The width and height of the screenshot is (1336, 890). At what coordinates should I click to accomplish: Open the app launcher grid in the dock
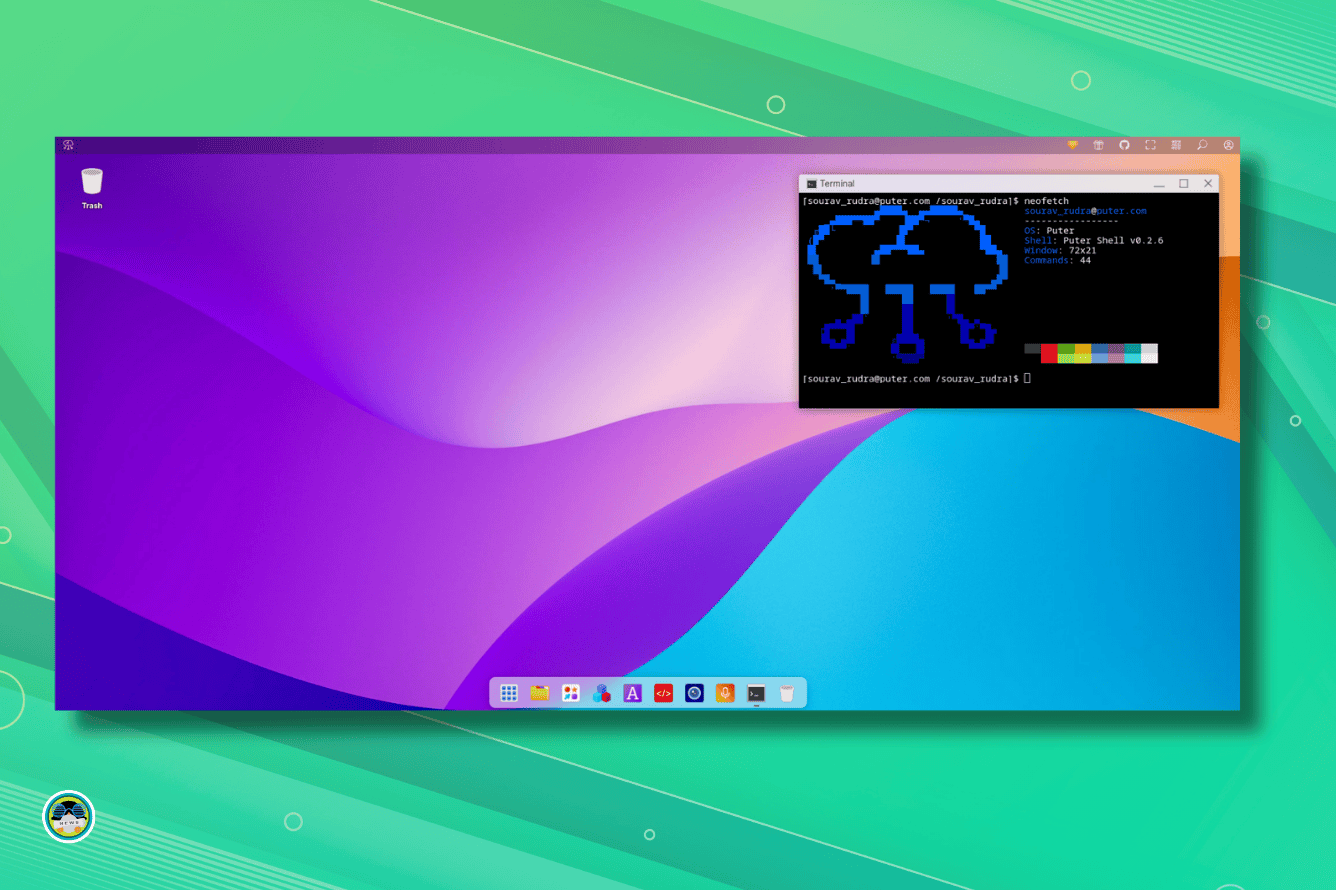(x=509, y=693)
